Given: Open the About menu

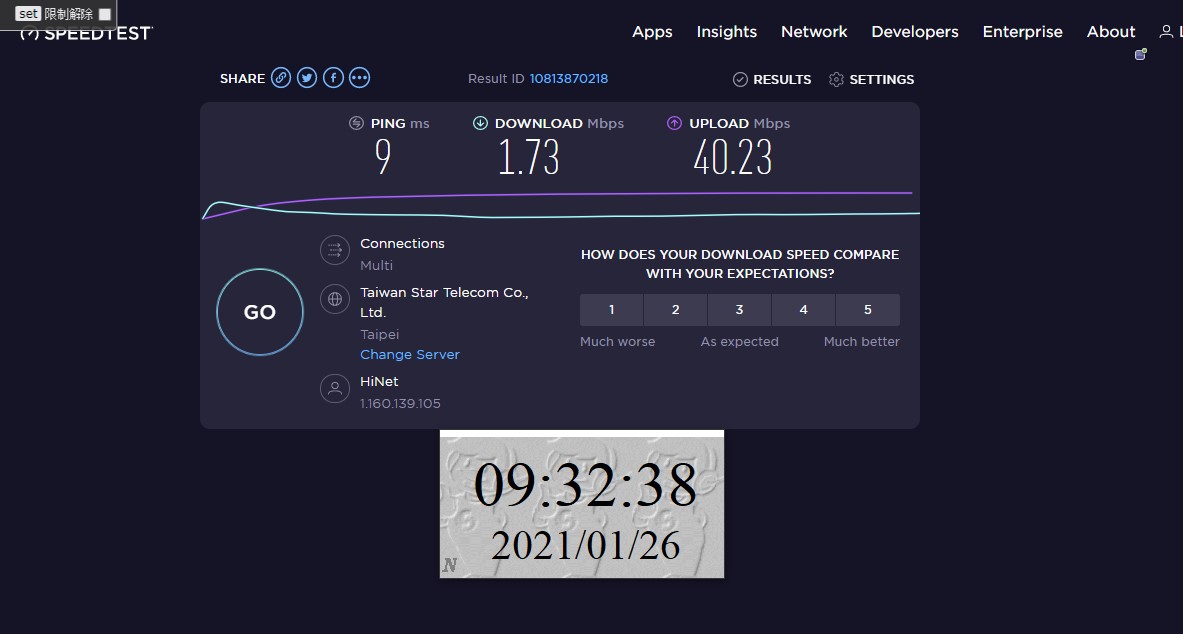Looking at the screenshot, I should (1111, 32).
